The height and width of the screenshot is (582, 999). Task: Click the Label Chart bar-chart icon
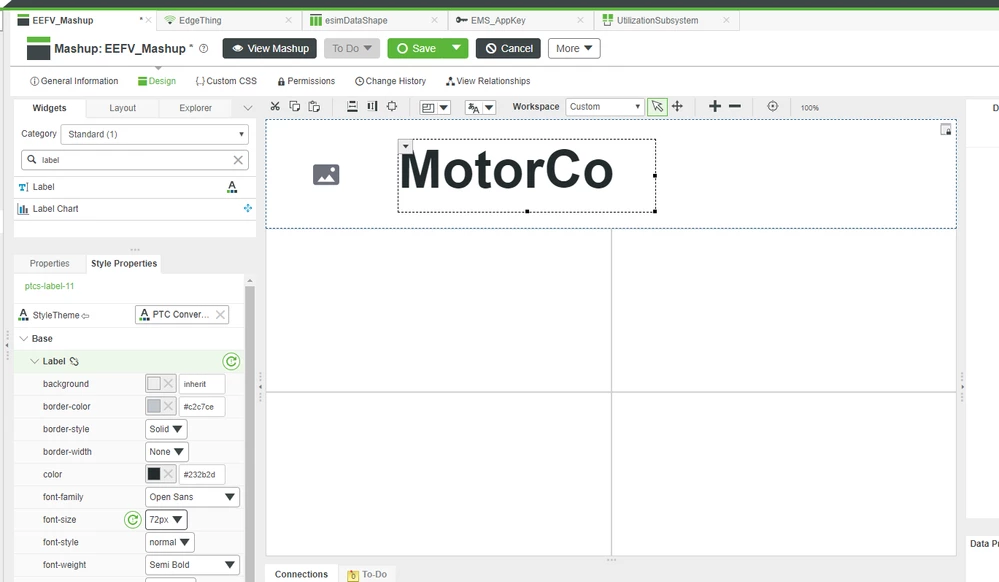click(21, 208)
